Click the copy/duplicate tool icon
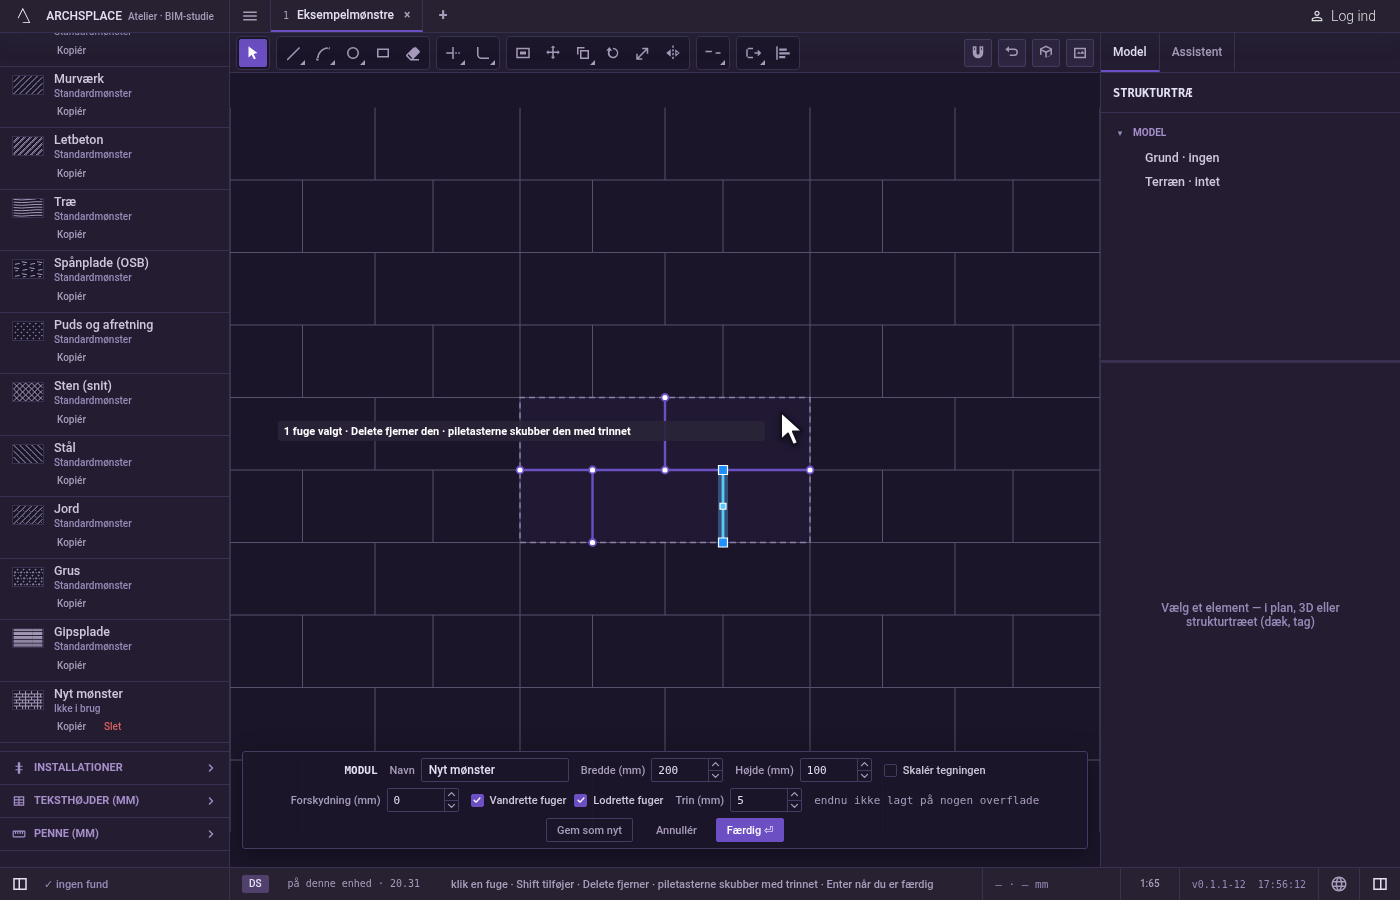Screen dimensions: 1400x900 [583, 53]
